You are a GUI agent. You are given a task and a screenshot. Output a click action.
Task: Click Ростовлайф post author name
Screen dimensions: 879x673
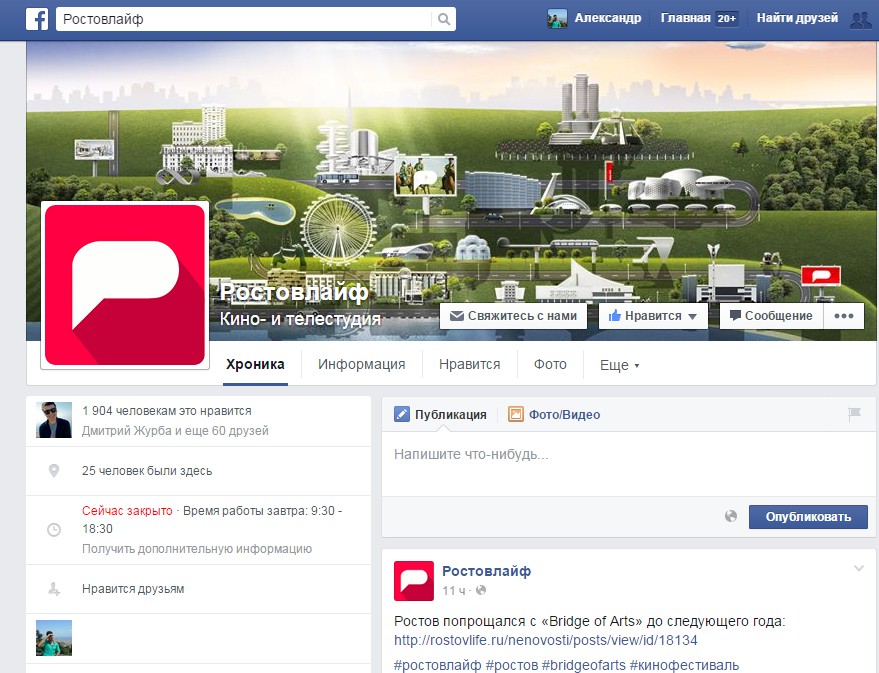pos(487,571)
